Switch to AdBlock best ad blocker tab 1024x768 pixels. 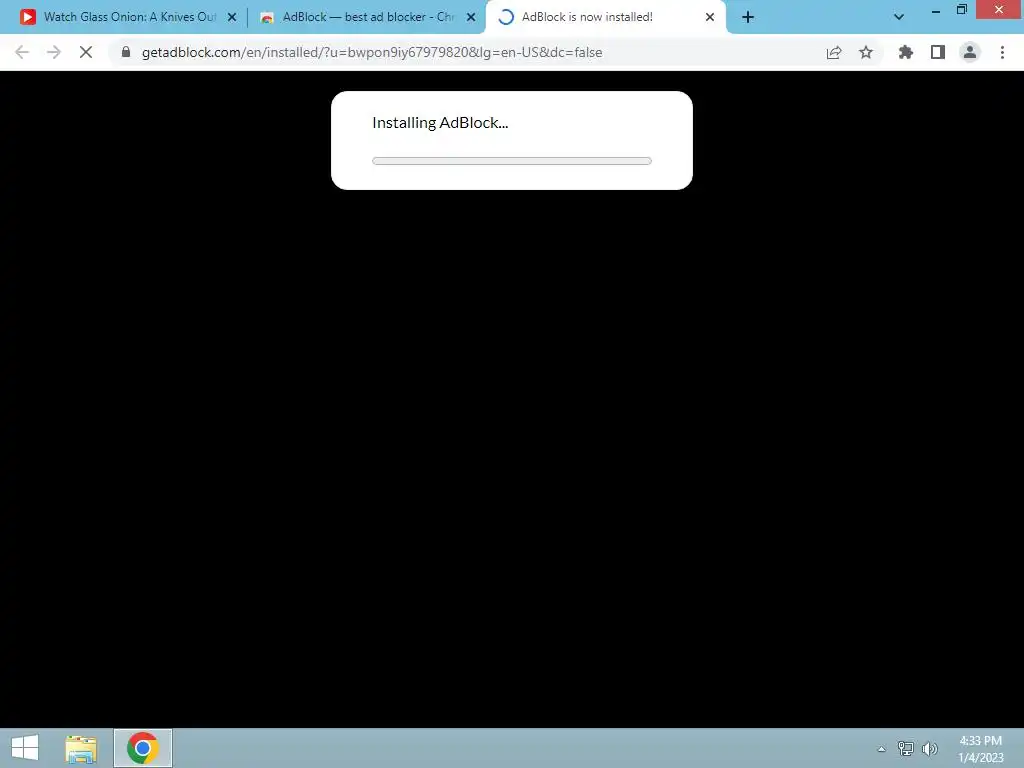pos(366,17)
